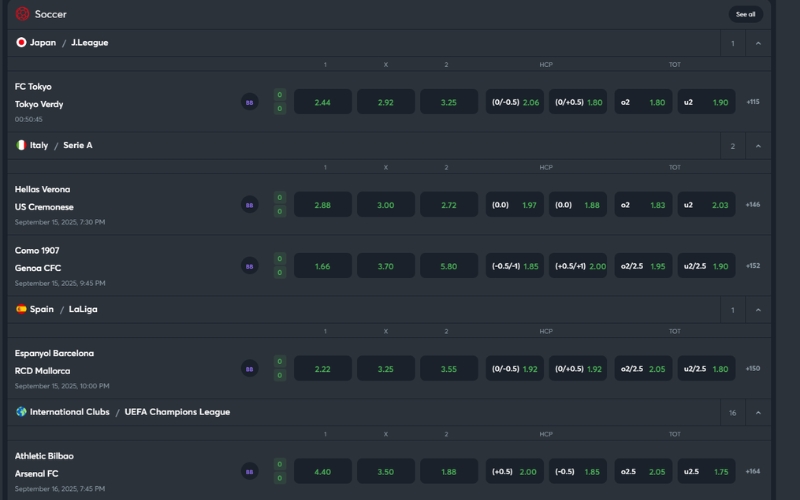Select FC Tokyo home win odds 2.44
Viewport: 800px width, 500px height.
[x=322, y=102]
